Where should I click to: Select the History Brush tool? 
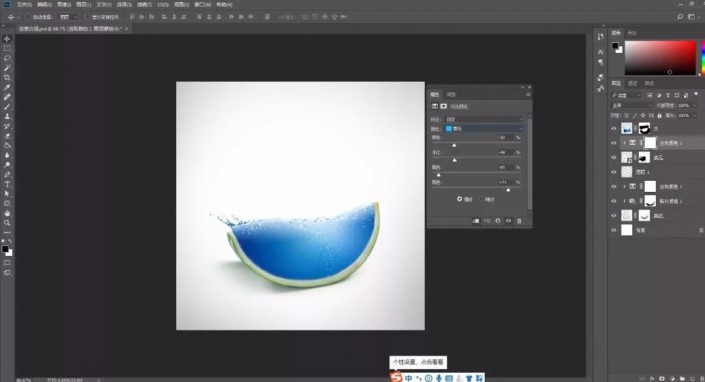7,126
